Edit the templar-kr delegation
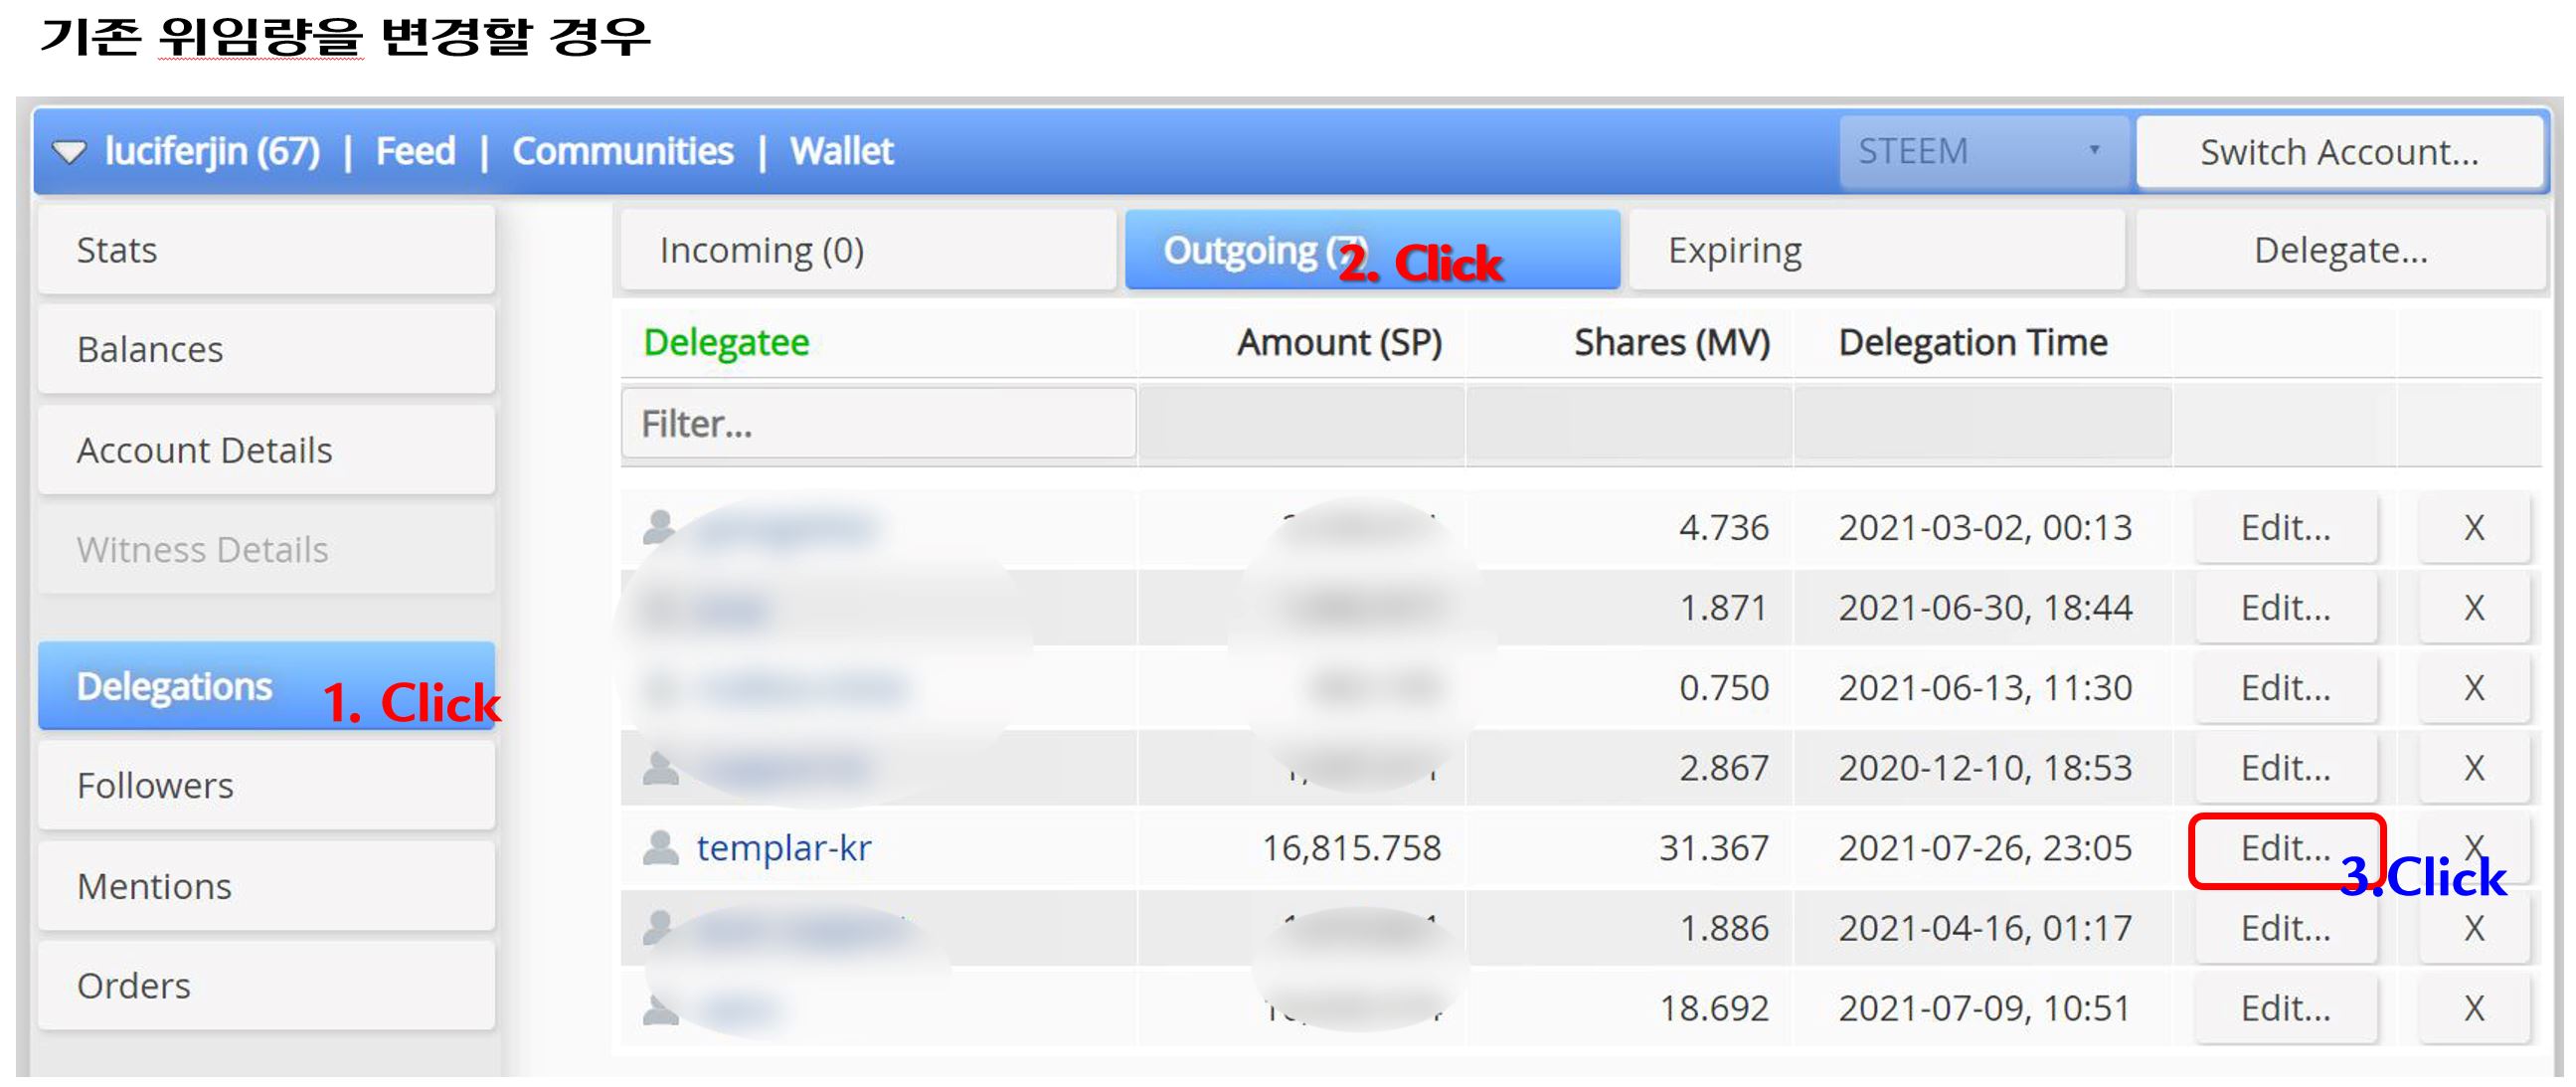Screen dimensions: 2576x1087 pos(2284,848)
